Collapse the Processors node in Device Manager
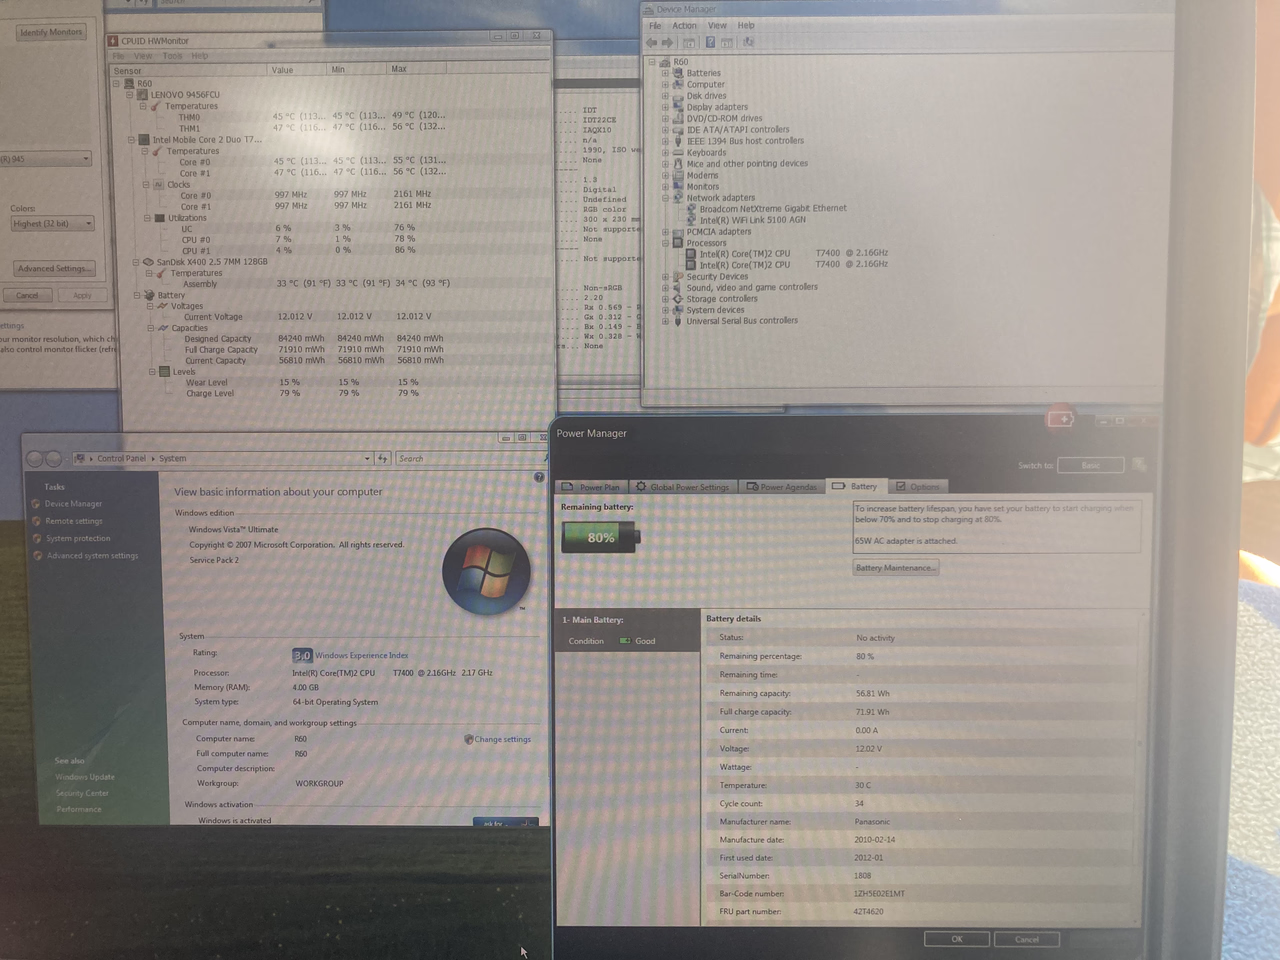Screen dimensions: 1280x960 click(665, 242)
